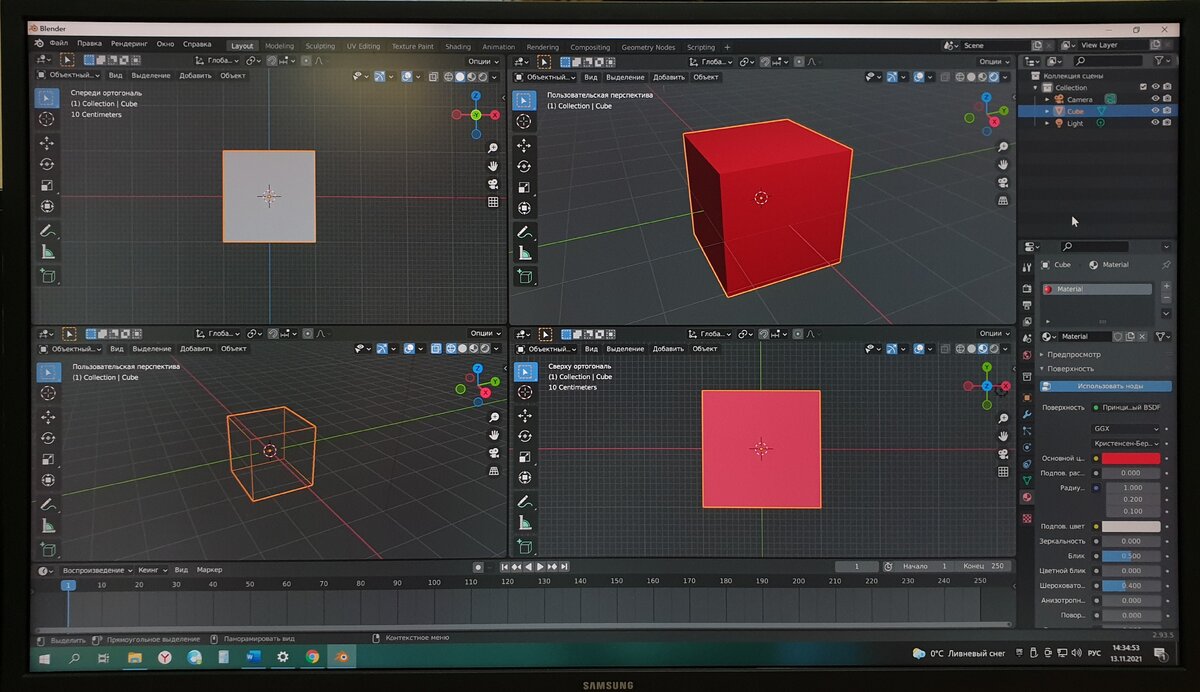Screen dimensions: 1200x692
Task: Switch to the Modeling workspace tab
Action: (279, 47)
